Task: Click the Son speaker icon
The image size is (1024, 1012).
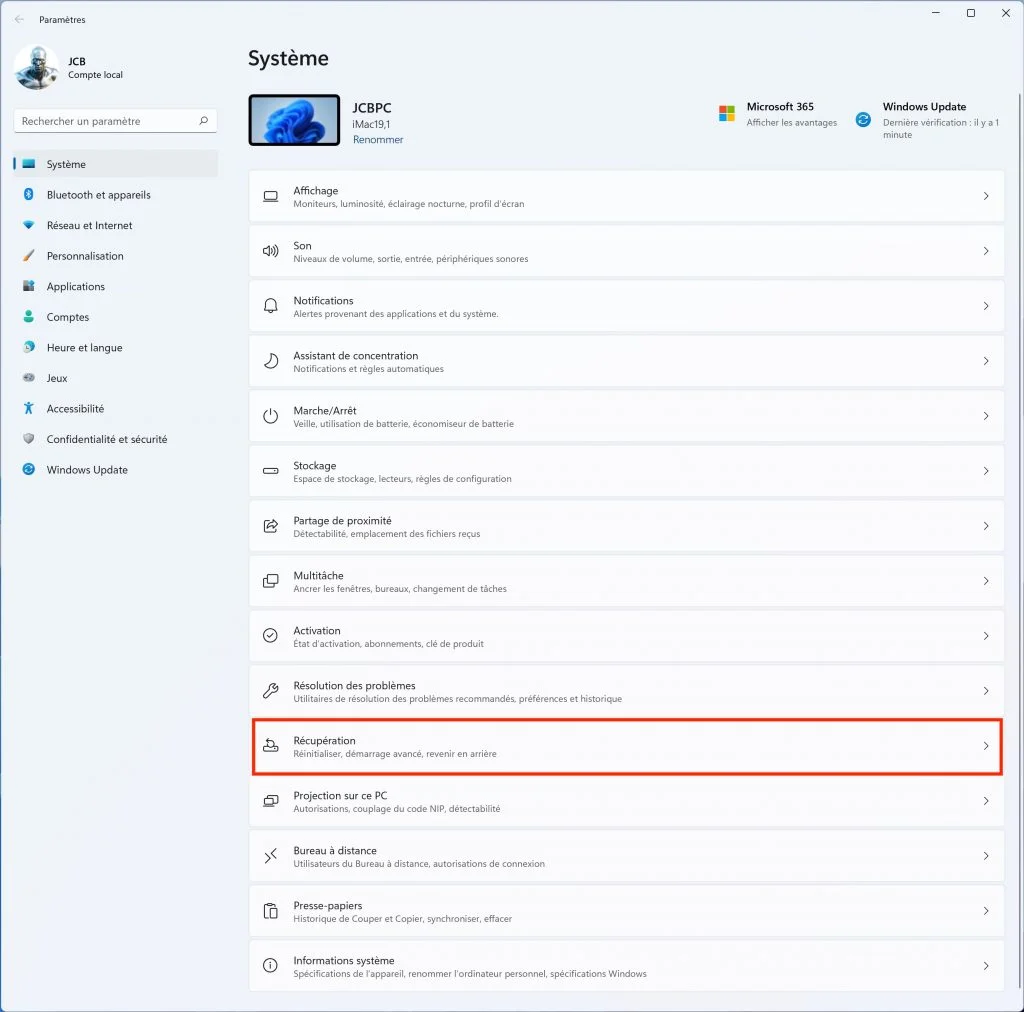Action: (x=270, y=251)
